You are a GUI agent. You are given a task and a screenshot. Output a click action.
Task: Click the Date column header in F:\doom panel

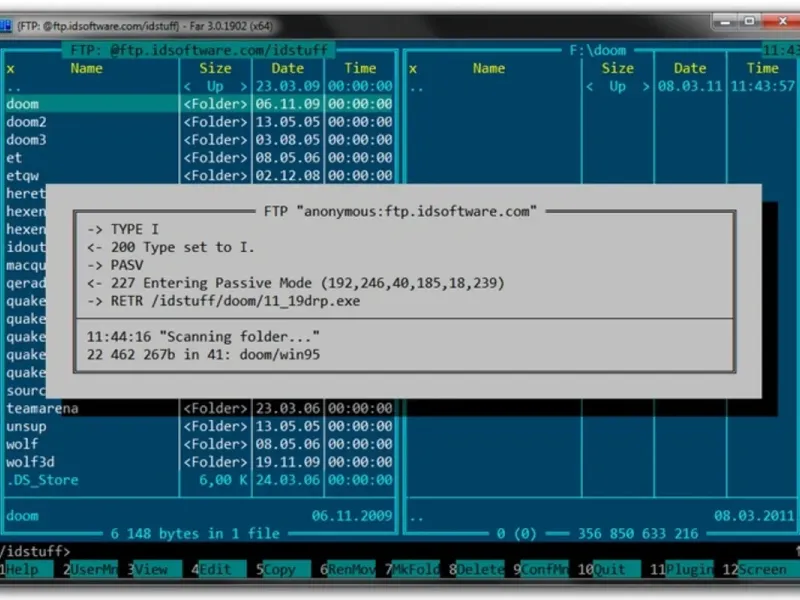point(690,68)
